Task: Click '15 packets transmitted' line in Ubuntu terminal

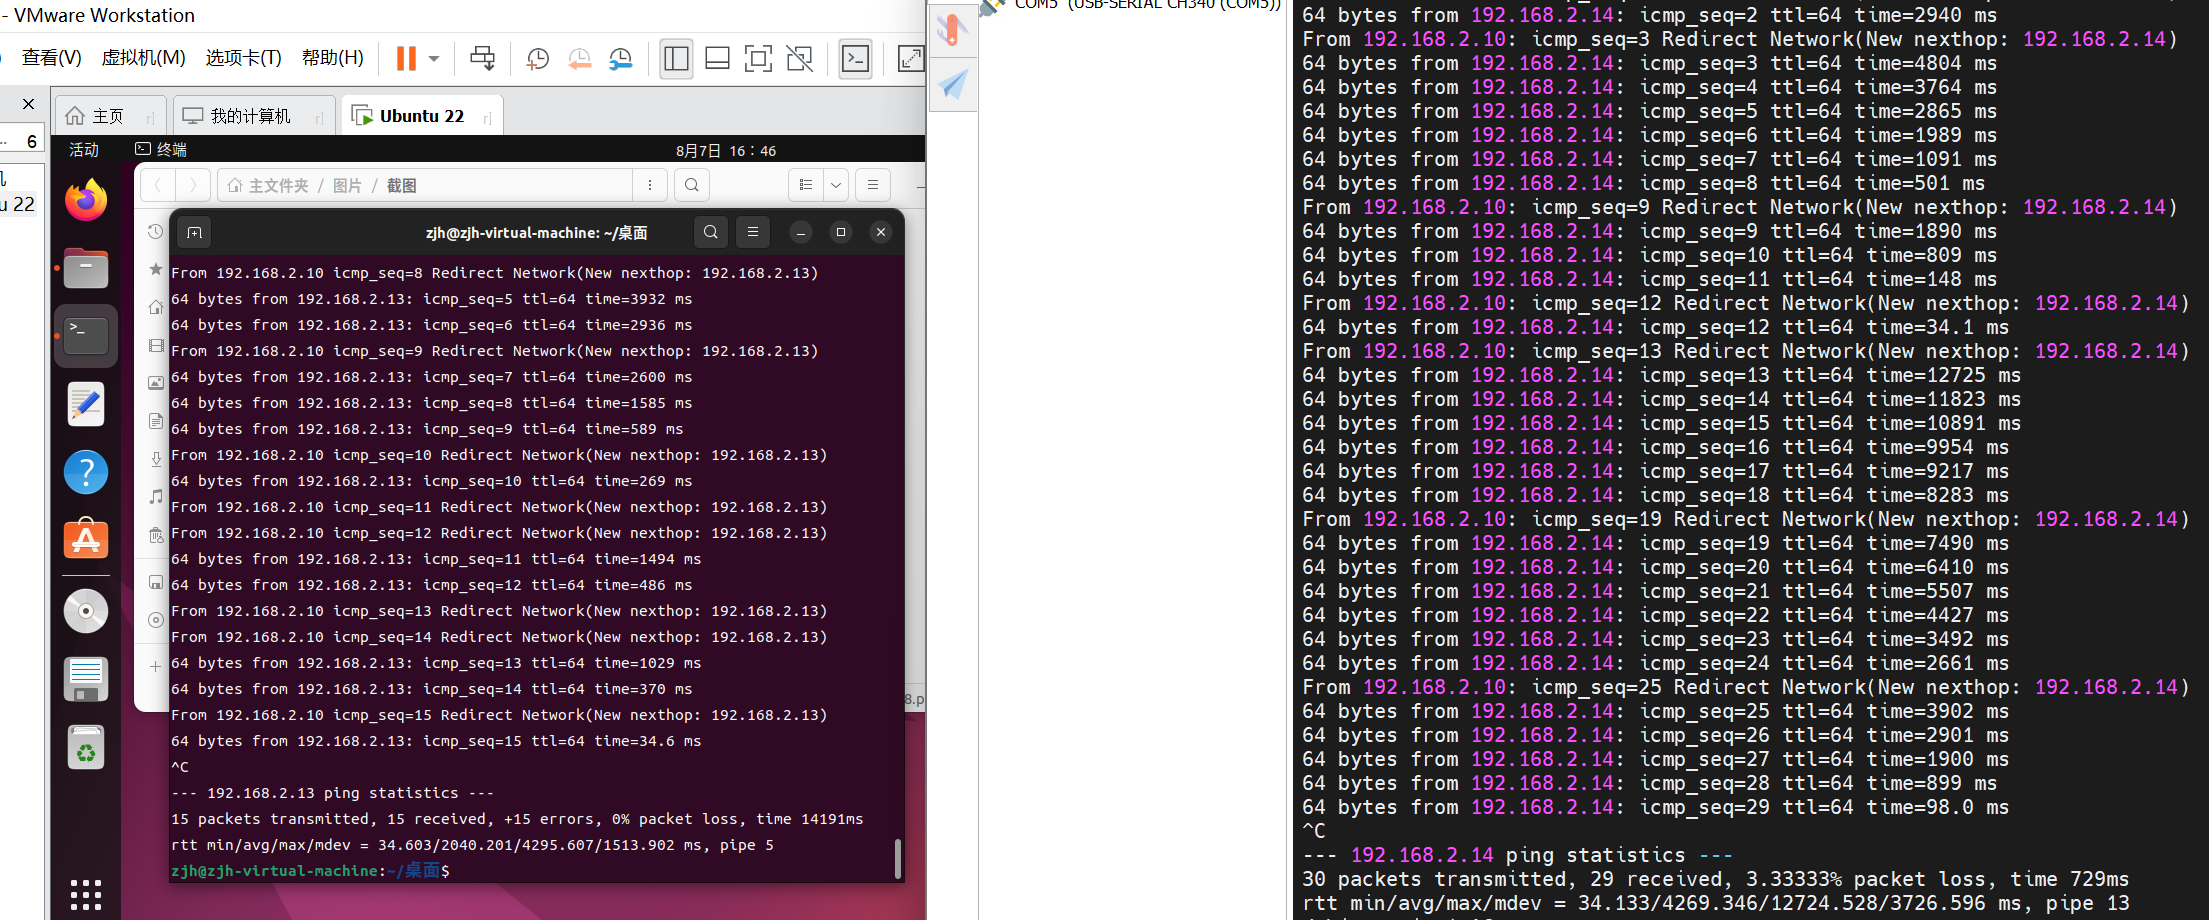Action: tap(517, 819)
